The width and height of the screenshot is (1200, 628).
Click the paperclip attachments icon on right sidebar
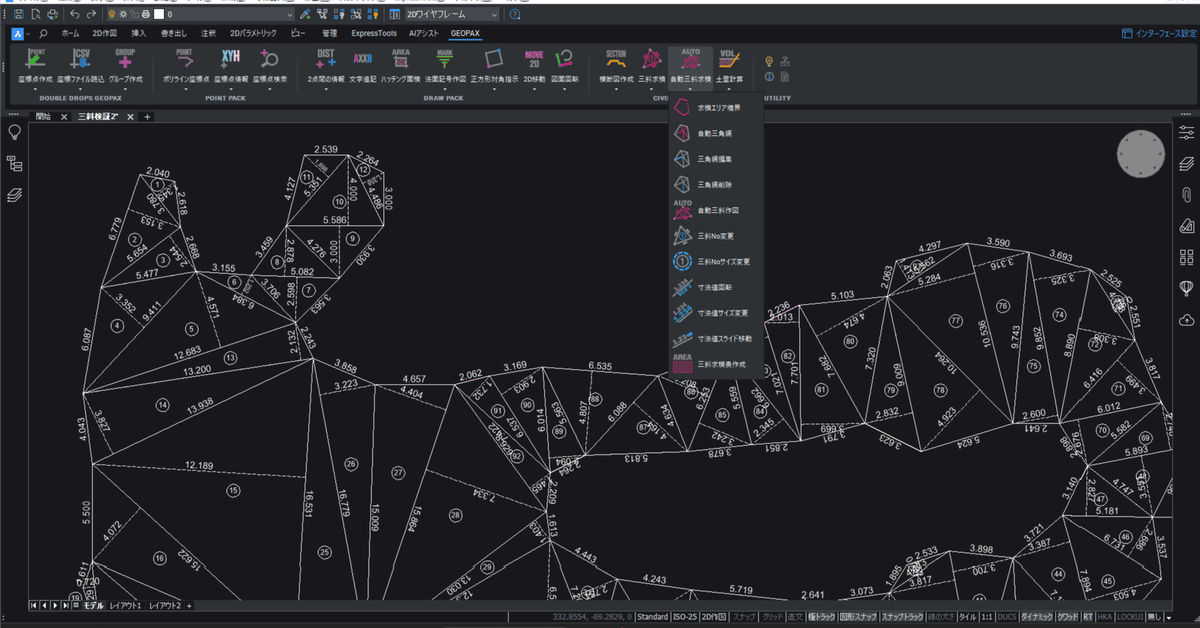[x=1186, y=194]
